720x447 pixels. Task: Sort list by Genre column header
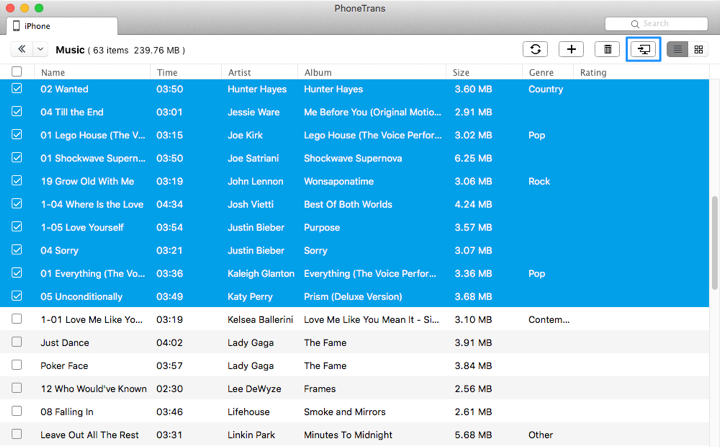coord(541,72)
